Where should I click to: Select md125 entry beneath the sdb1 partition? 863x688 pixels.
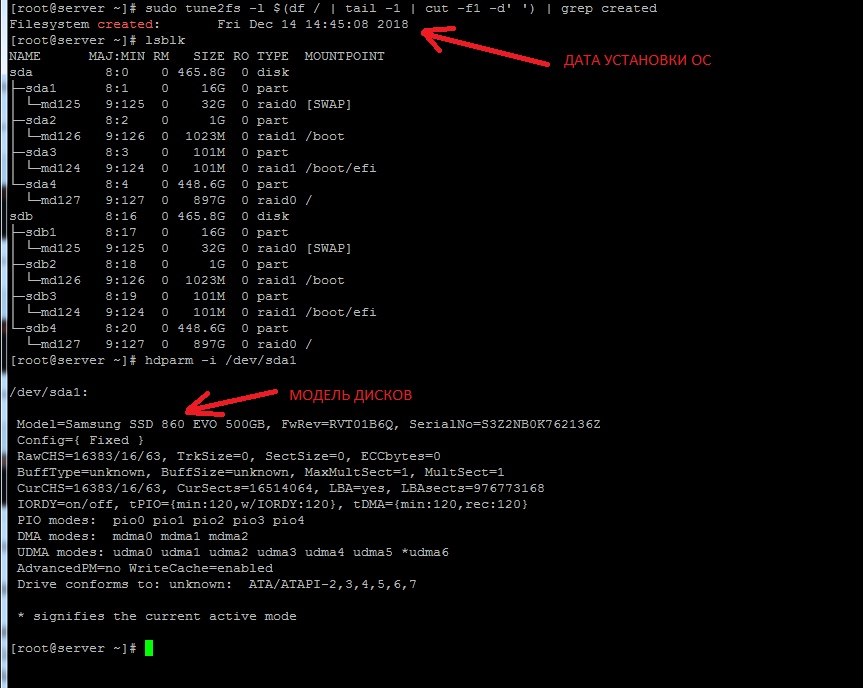(x=60, y=248)
